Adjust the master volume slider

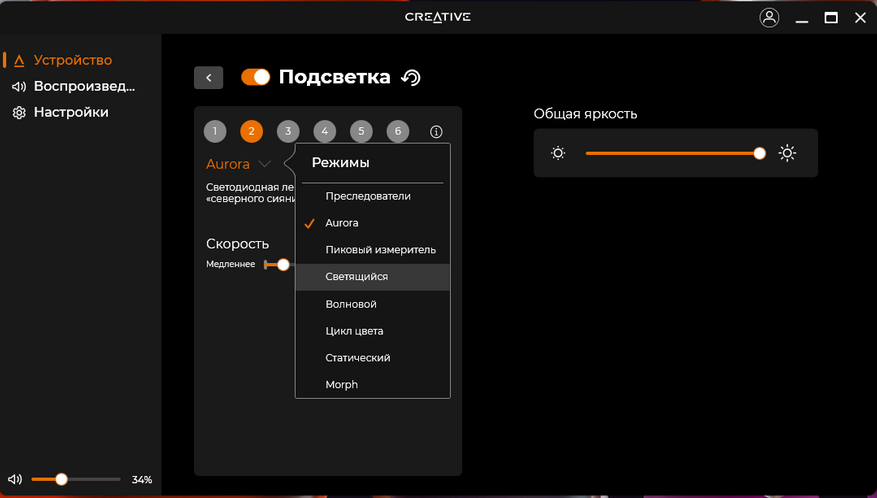point(76,479)
